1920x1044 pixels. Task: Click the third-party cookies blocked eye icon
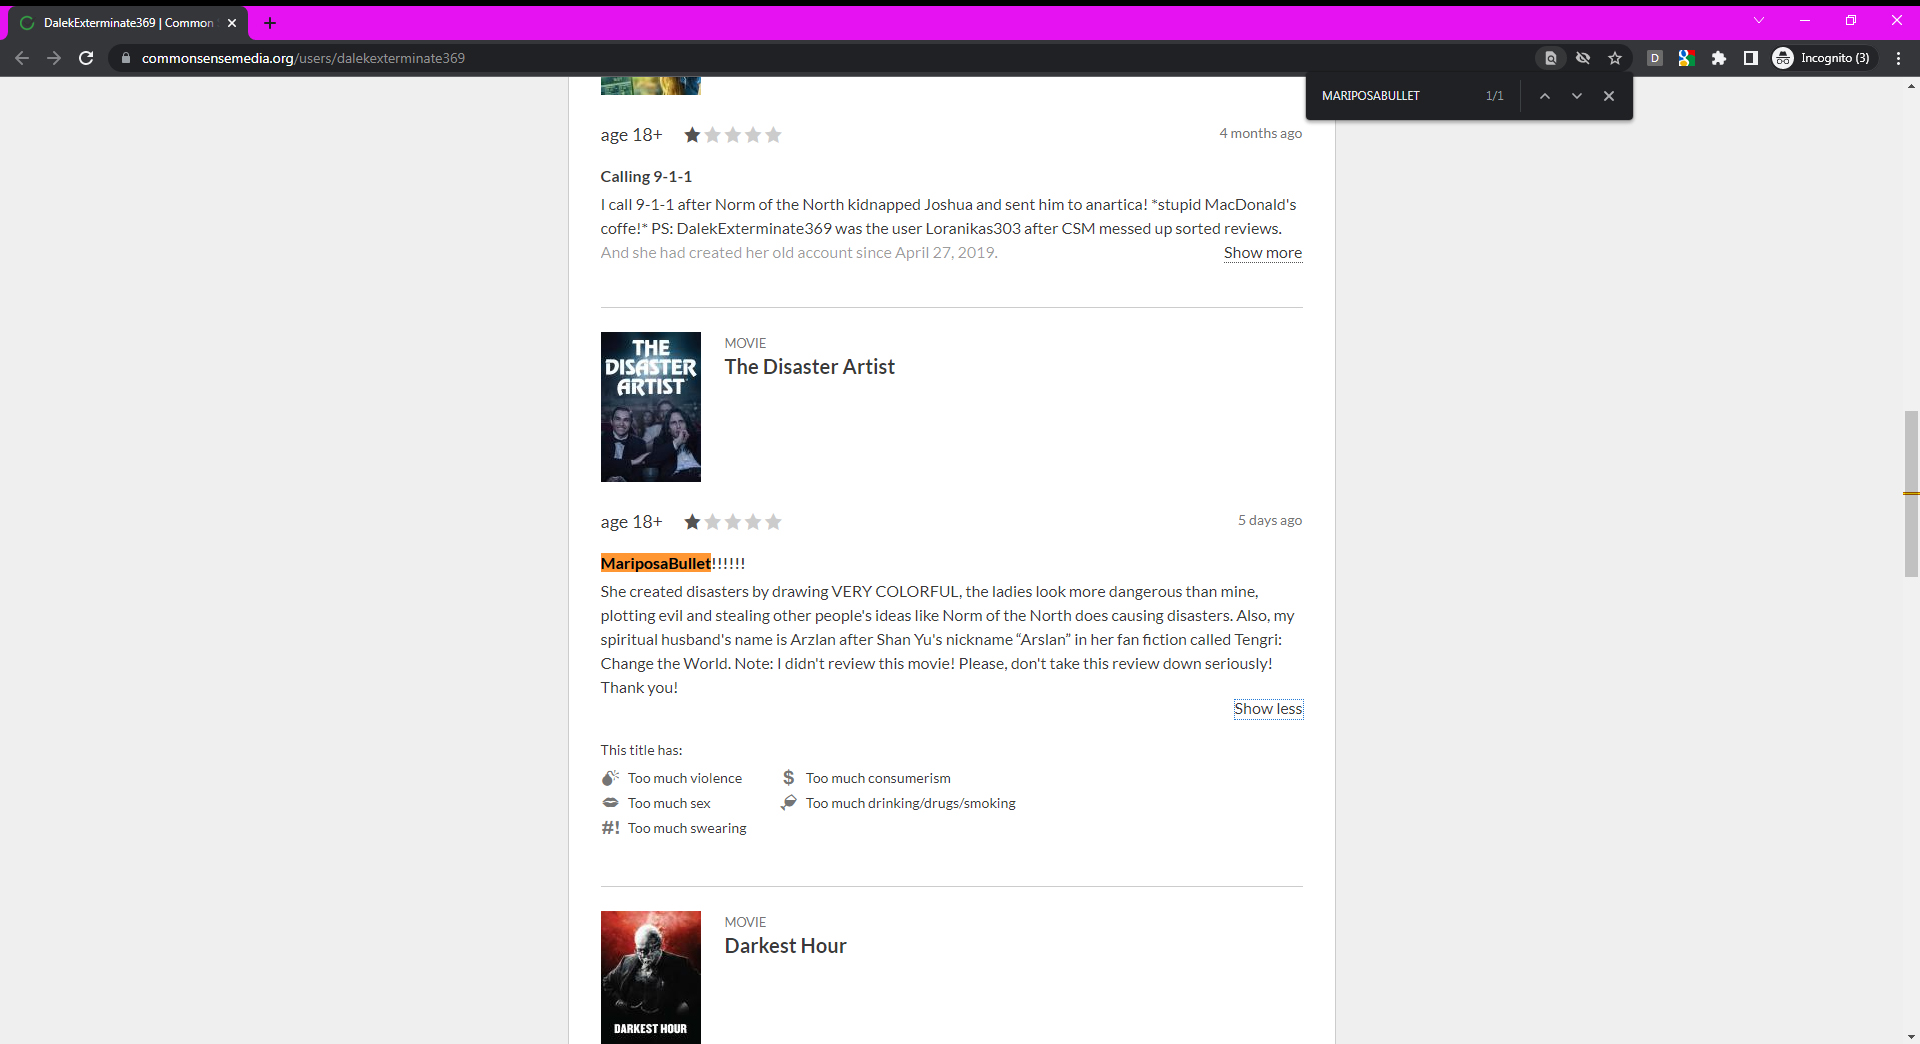pyautogui.click(x=1583, y=58)
